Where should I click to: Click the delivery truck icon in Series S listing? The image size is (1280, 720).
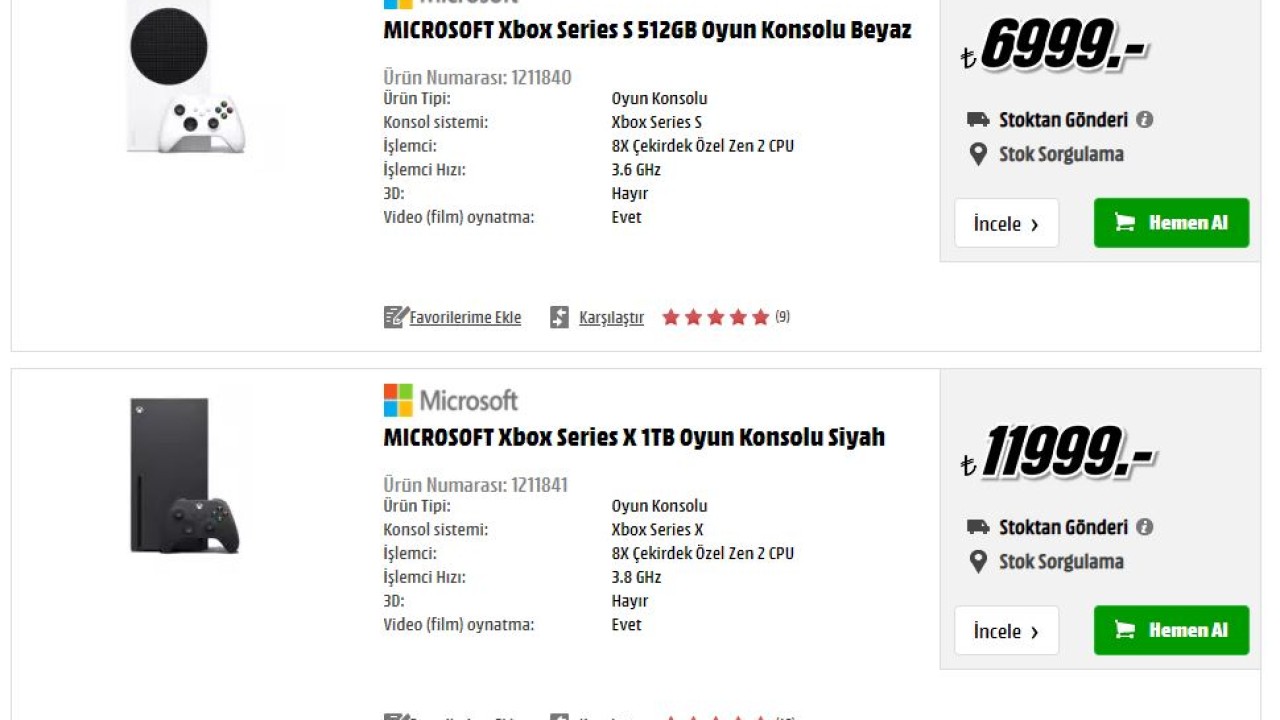[978, 119]
